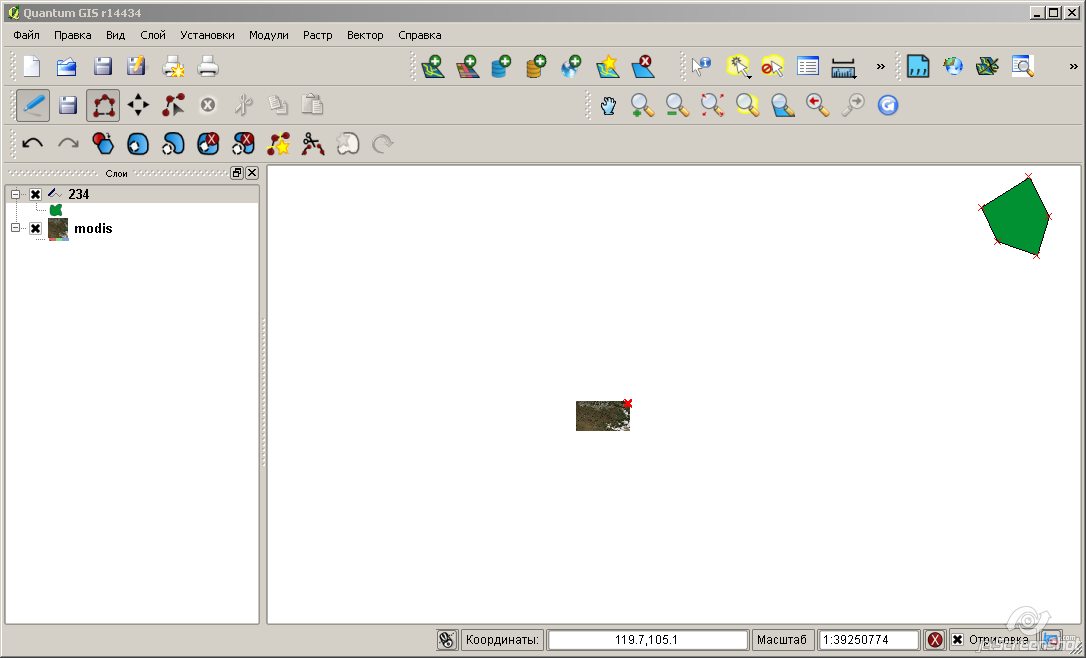
Task: Click the scale field 1:39250774
Action: [x=869, y=639]
